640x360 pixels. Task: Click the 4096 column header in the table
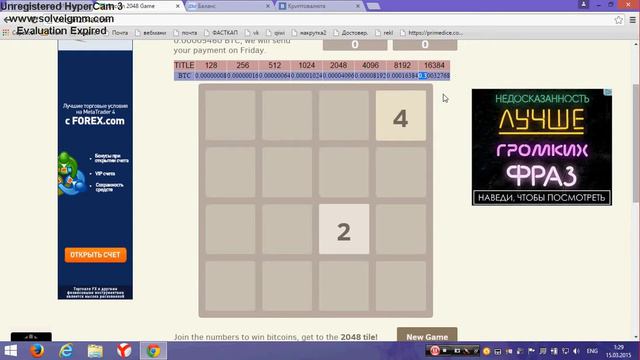tap(370, 65)
